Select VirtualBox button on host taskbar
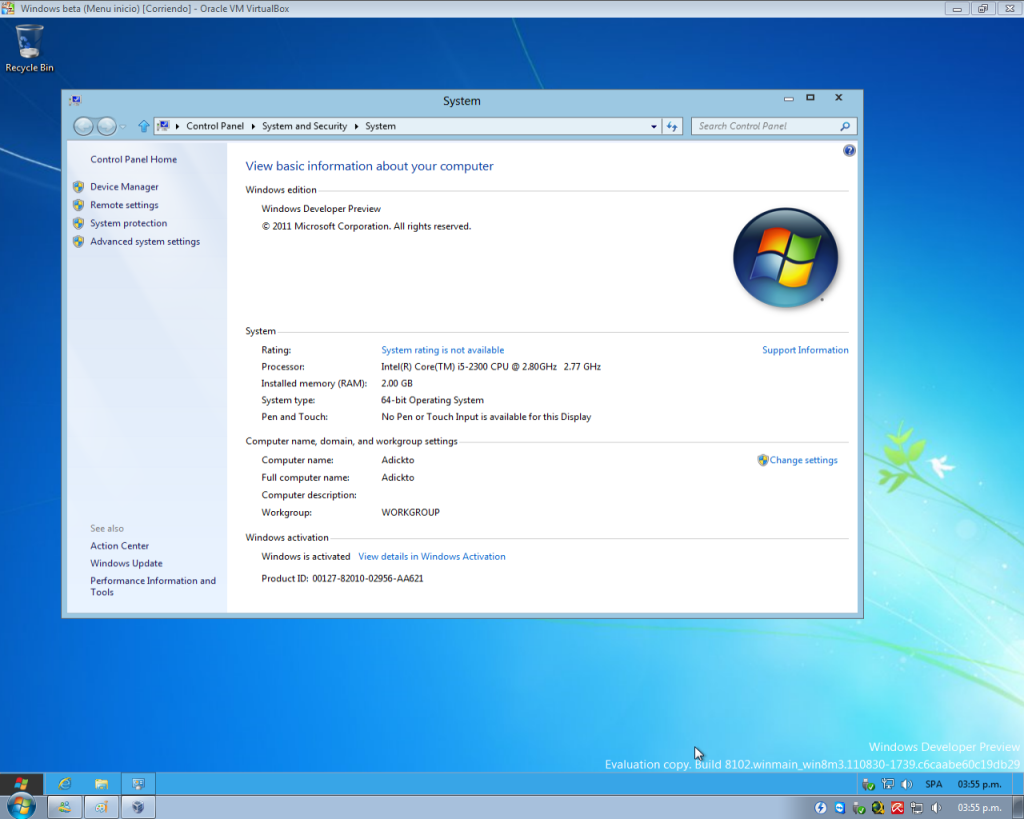 (x=138, y=807)
